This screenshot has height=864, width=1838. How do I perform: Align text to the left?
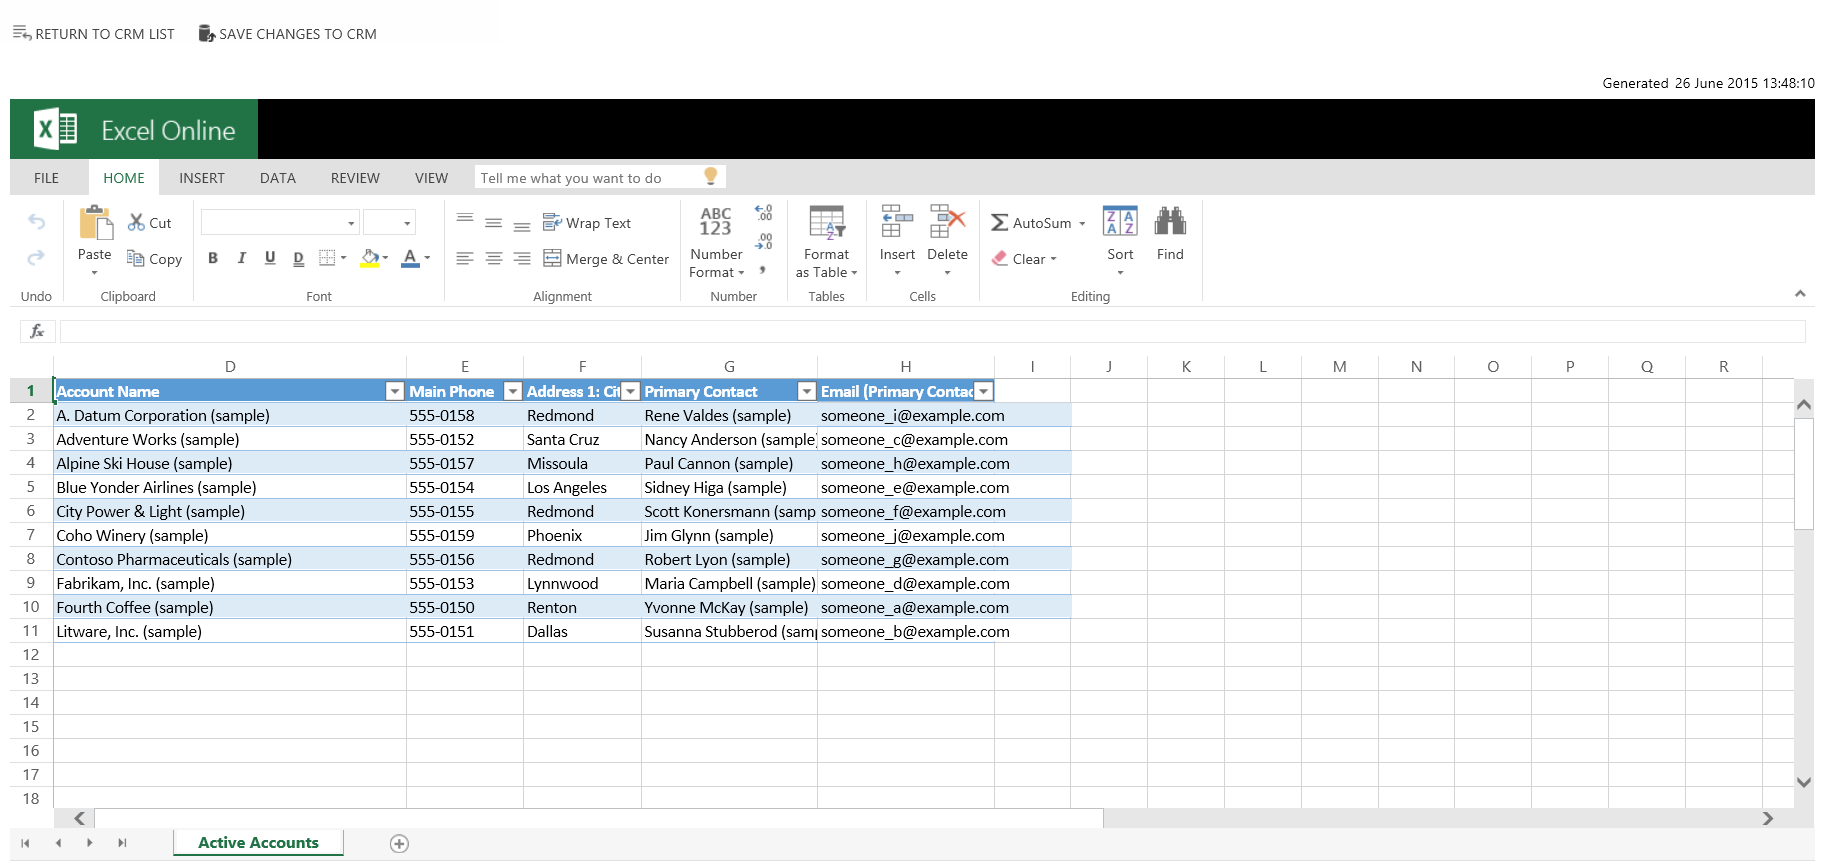click(465, 258)
